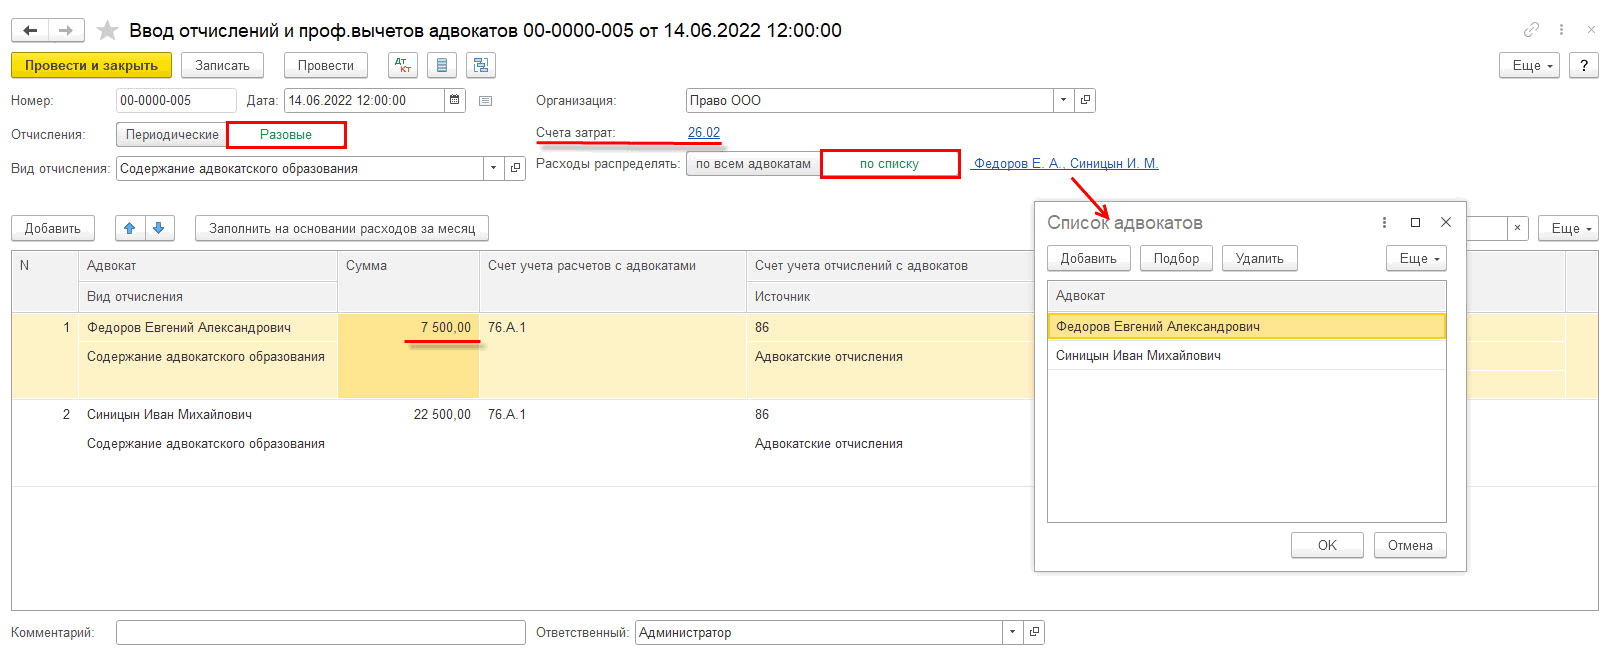The height and width of the screenshot is (651, 1610).
Task: Add document to favorites with star icon
Action: [107, 31]
